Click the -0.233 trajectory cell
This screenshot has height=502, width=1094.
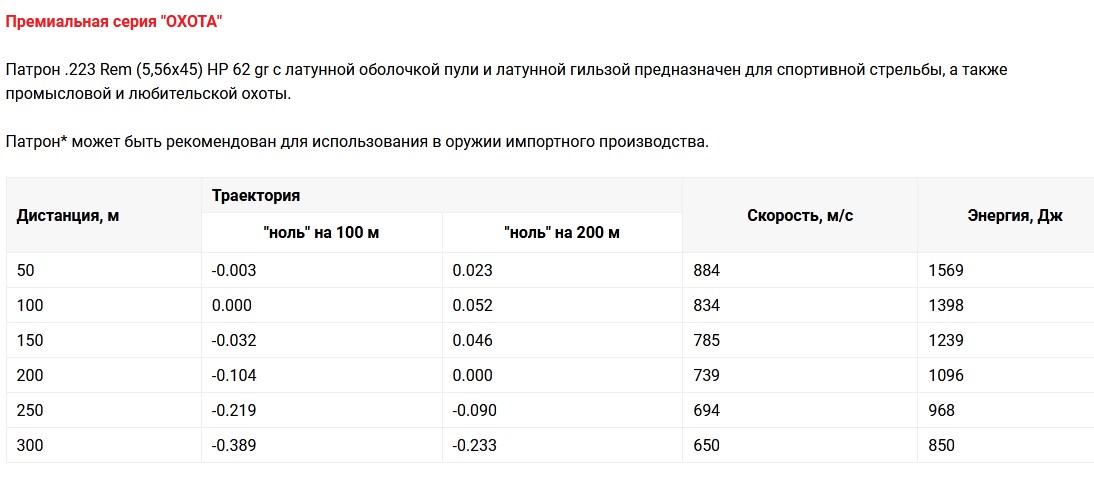click(474, 445)
